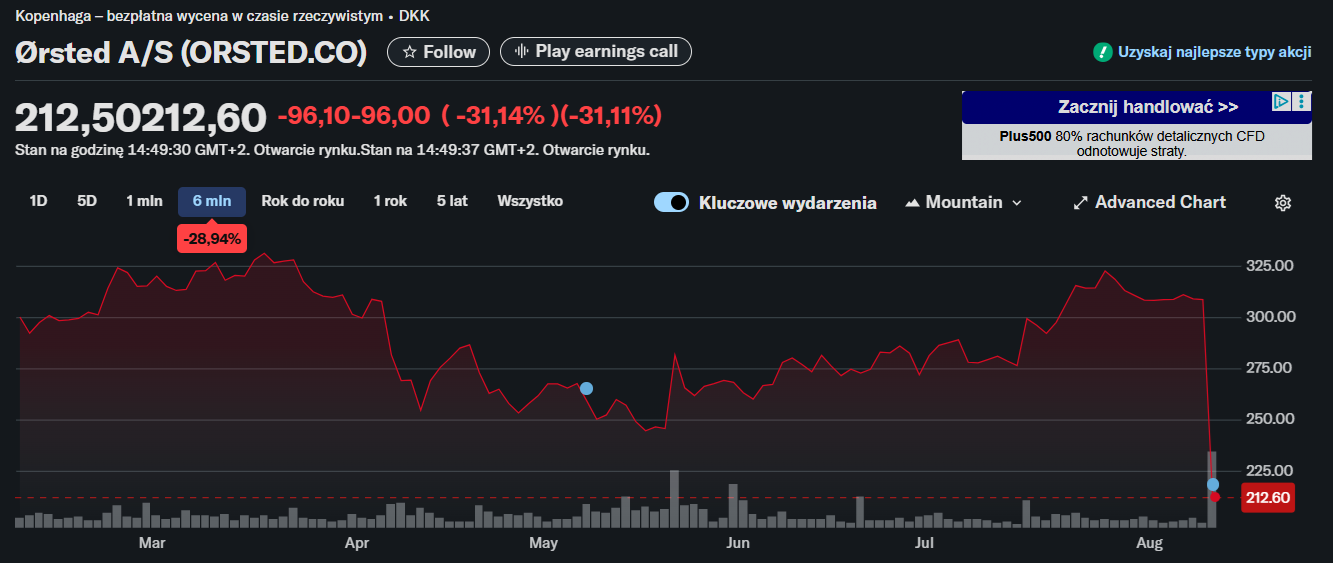Screen dimensions: 1333x563
Task: Expand the Mountain chart type dropdown
Action: [964, 203]
